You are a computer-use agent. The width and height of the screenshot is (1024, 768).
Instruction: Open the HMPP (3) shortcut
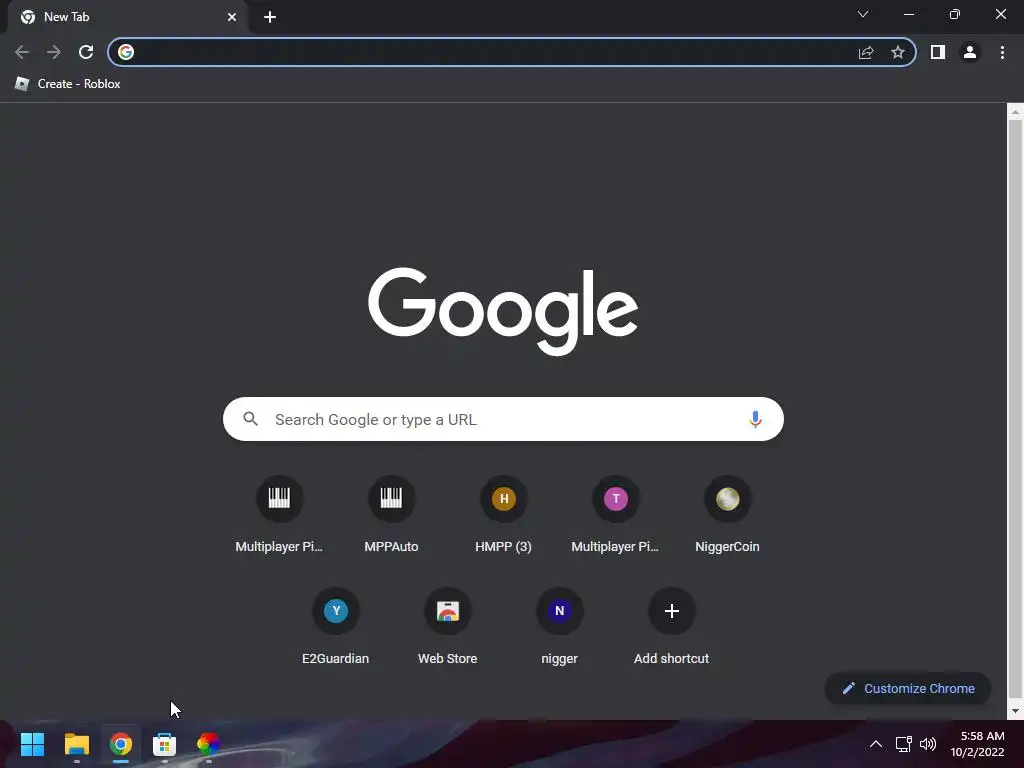504,515
